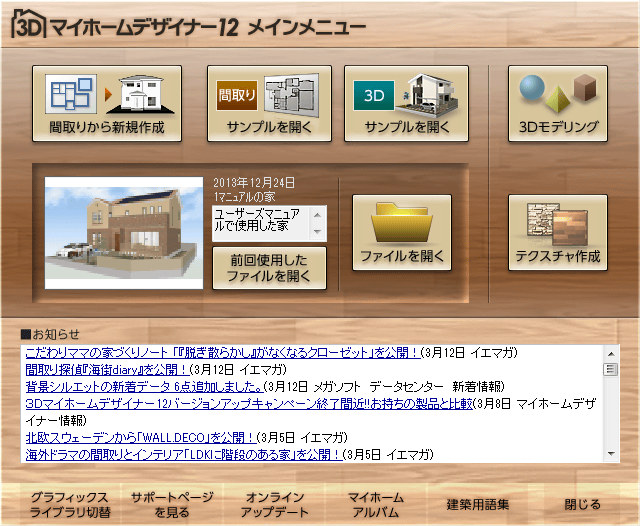The width and height of the screenshot is (640, 526).
Task: Open link 間取り探偵『海街diary』を公開
Action: pyautogui.click(x=107, y=370)
